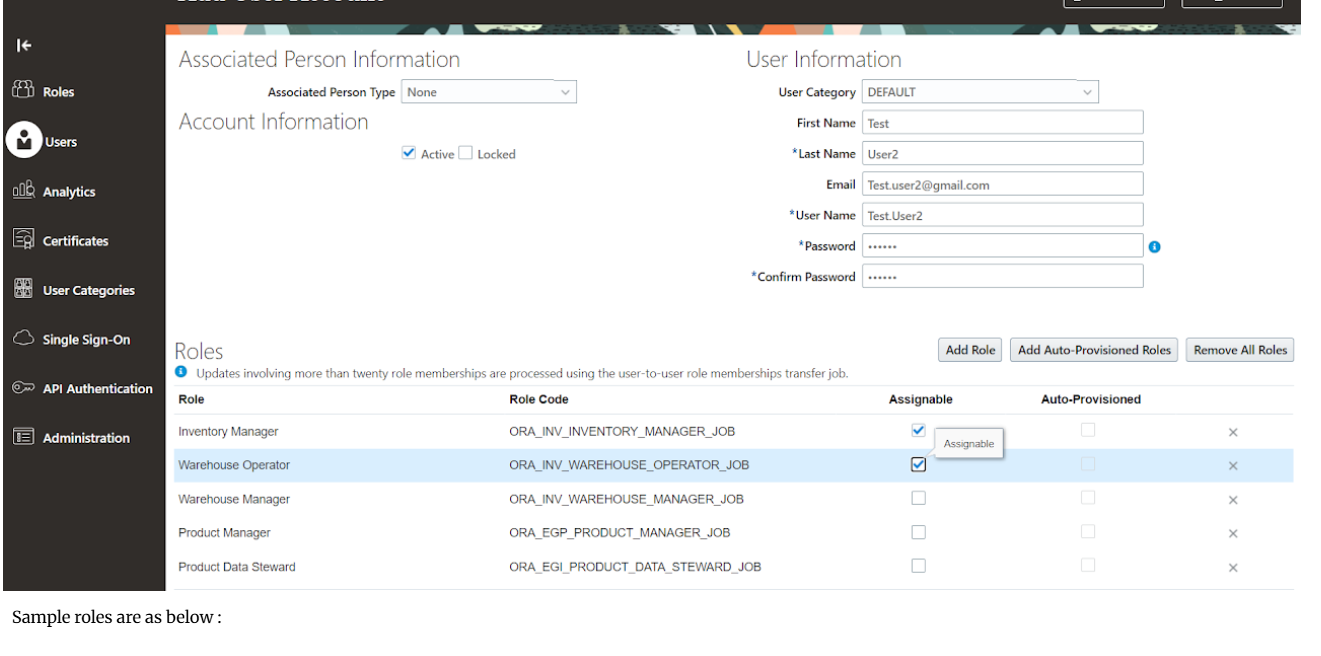
Task: Open API Authentication in the sidebar
Action: pyautogui.click(x=24, y=388)
